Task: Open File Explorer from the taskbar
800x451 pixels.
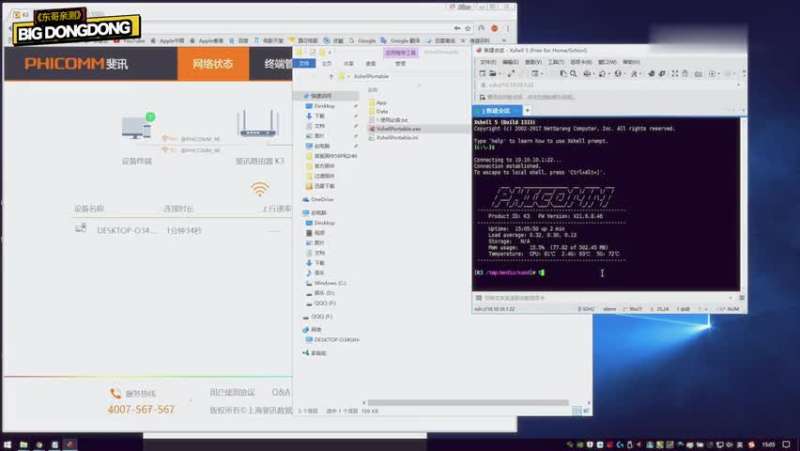Action: pos(23,445)
